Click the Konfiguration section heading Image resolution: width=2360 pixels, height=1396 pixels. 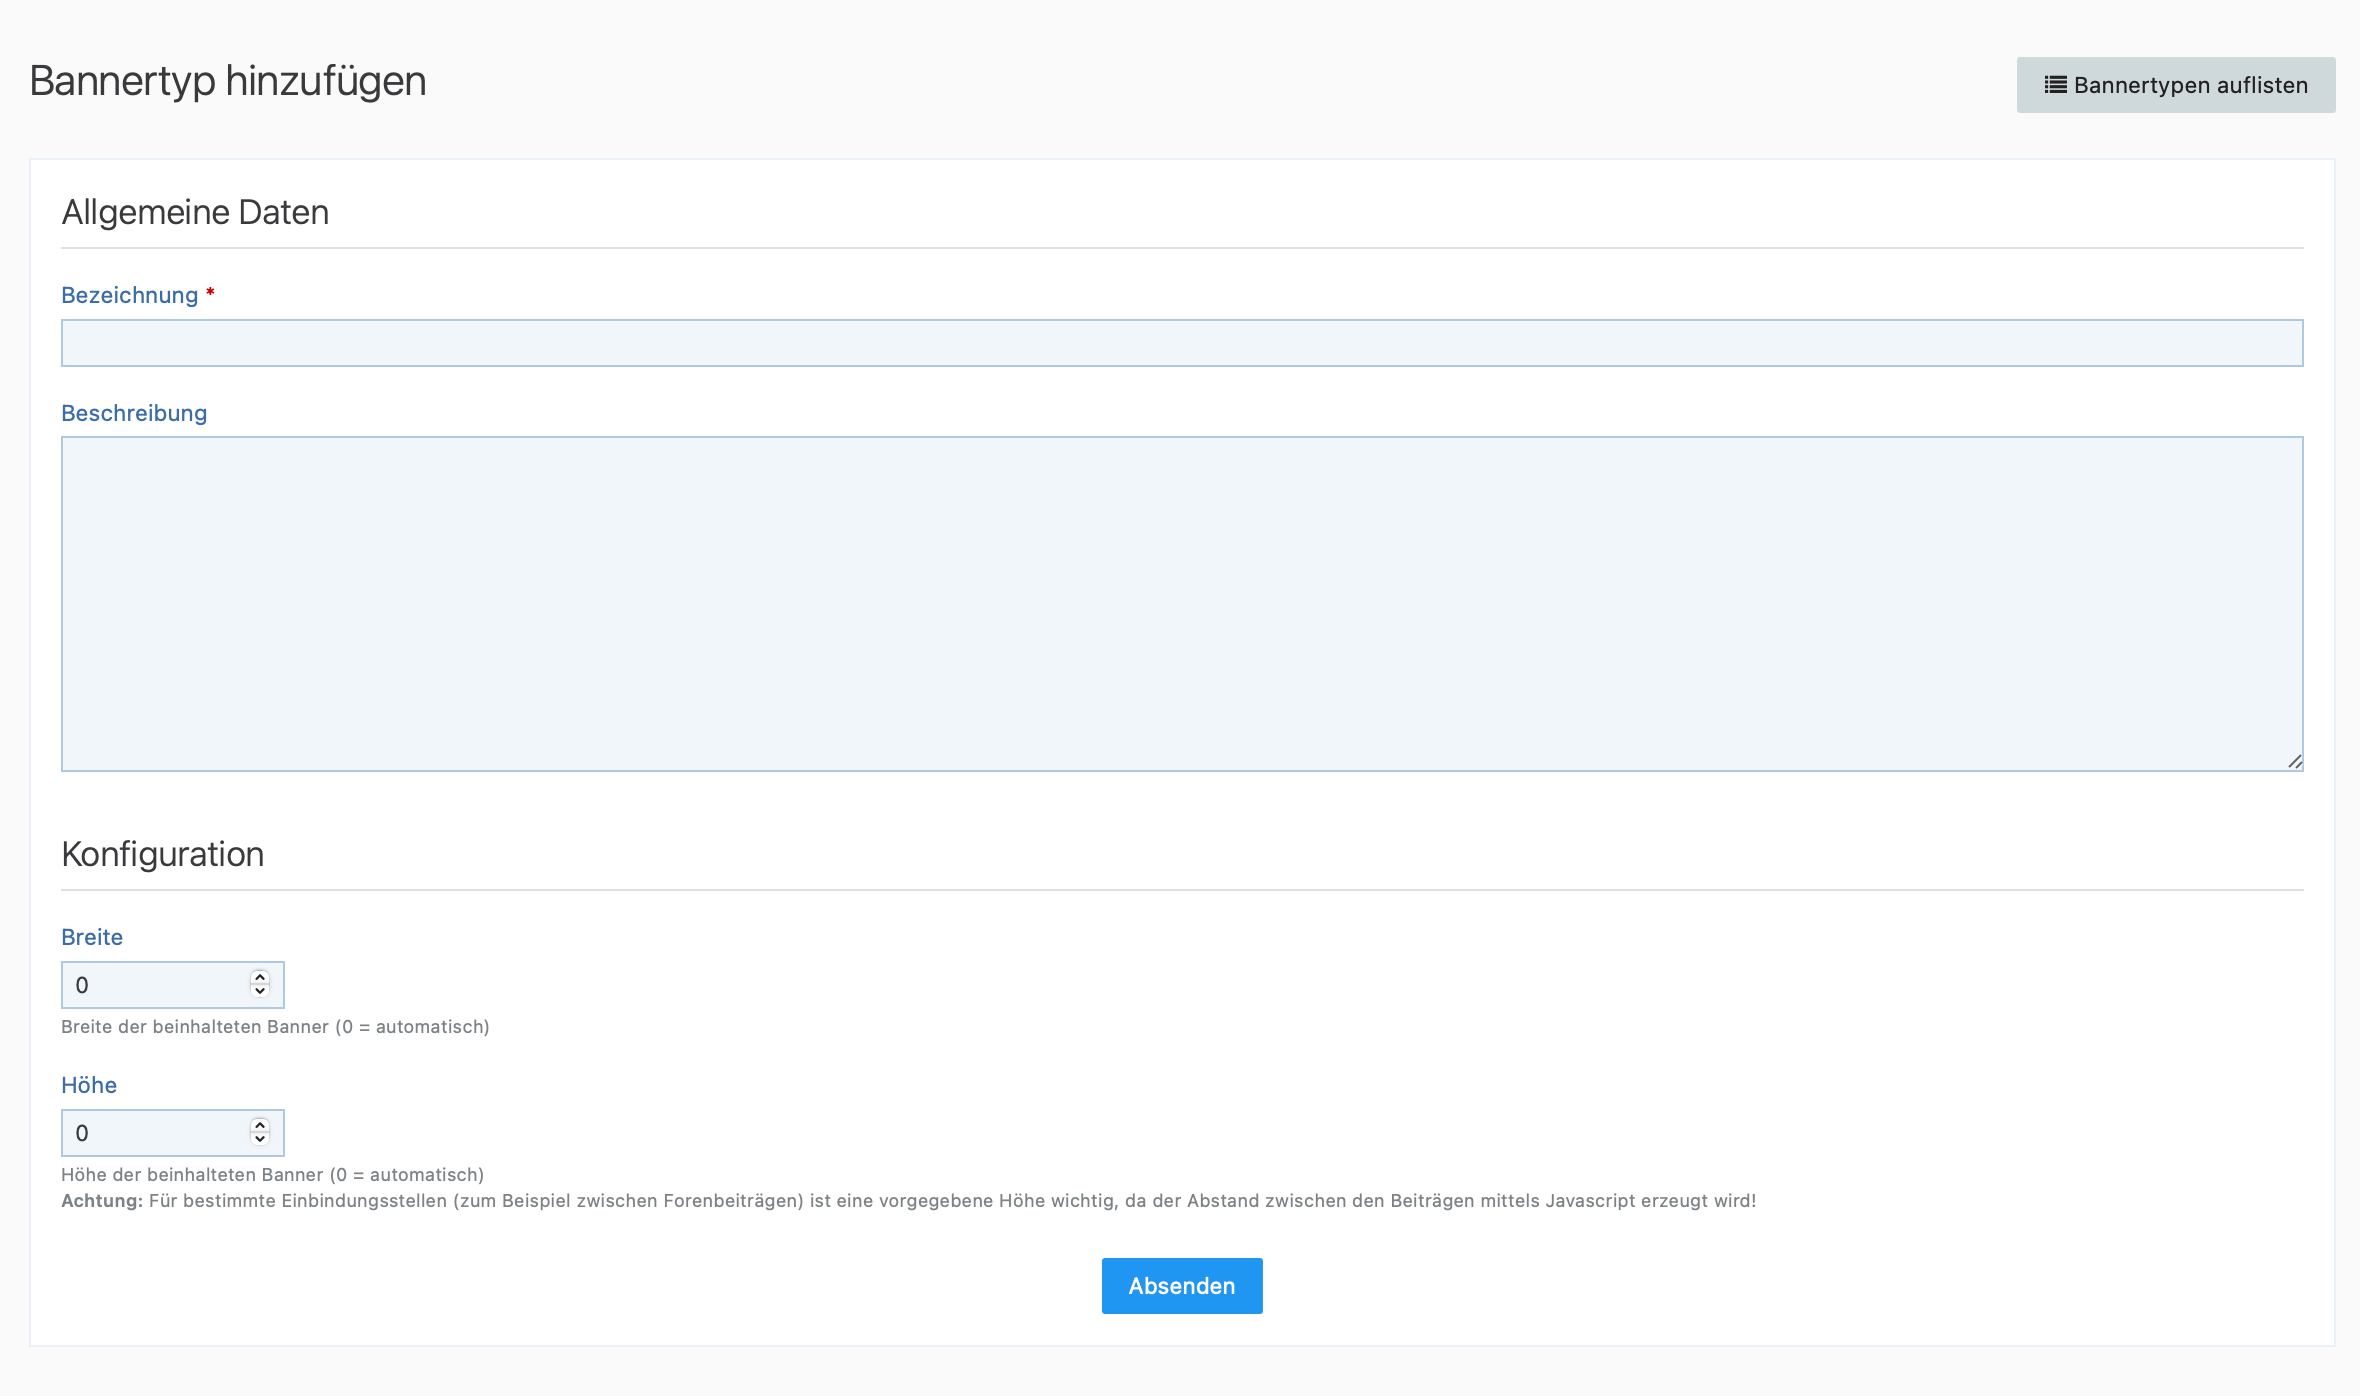point(163,855)
